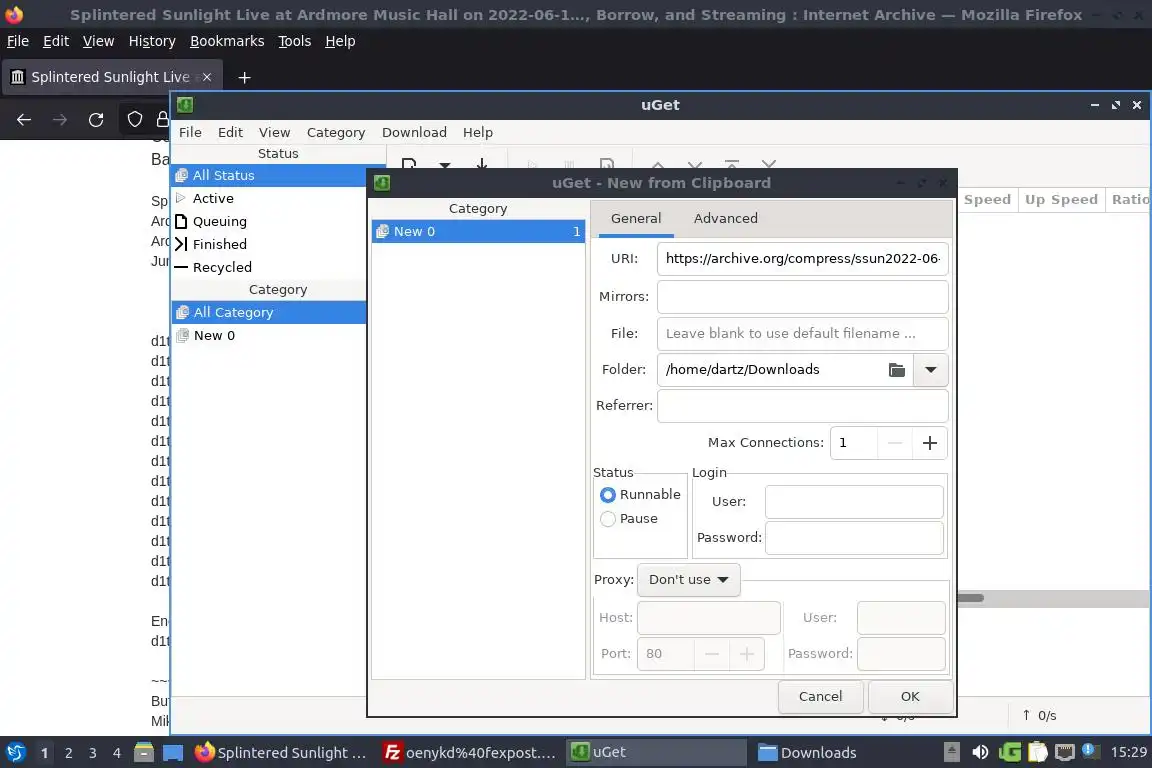The width and height of the screenshot is (1152, 768).
Task: Click the Mirrors input field
Action: 802,297
